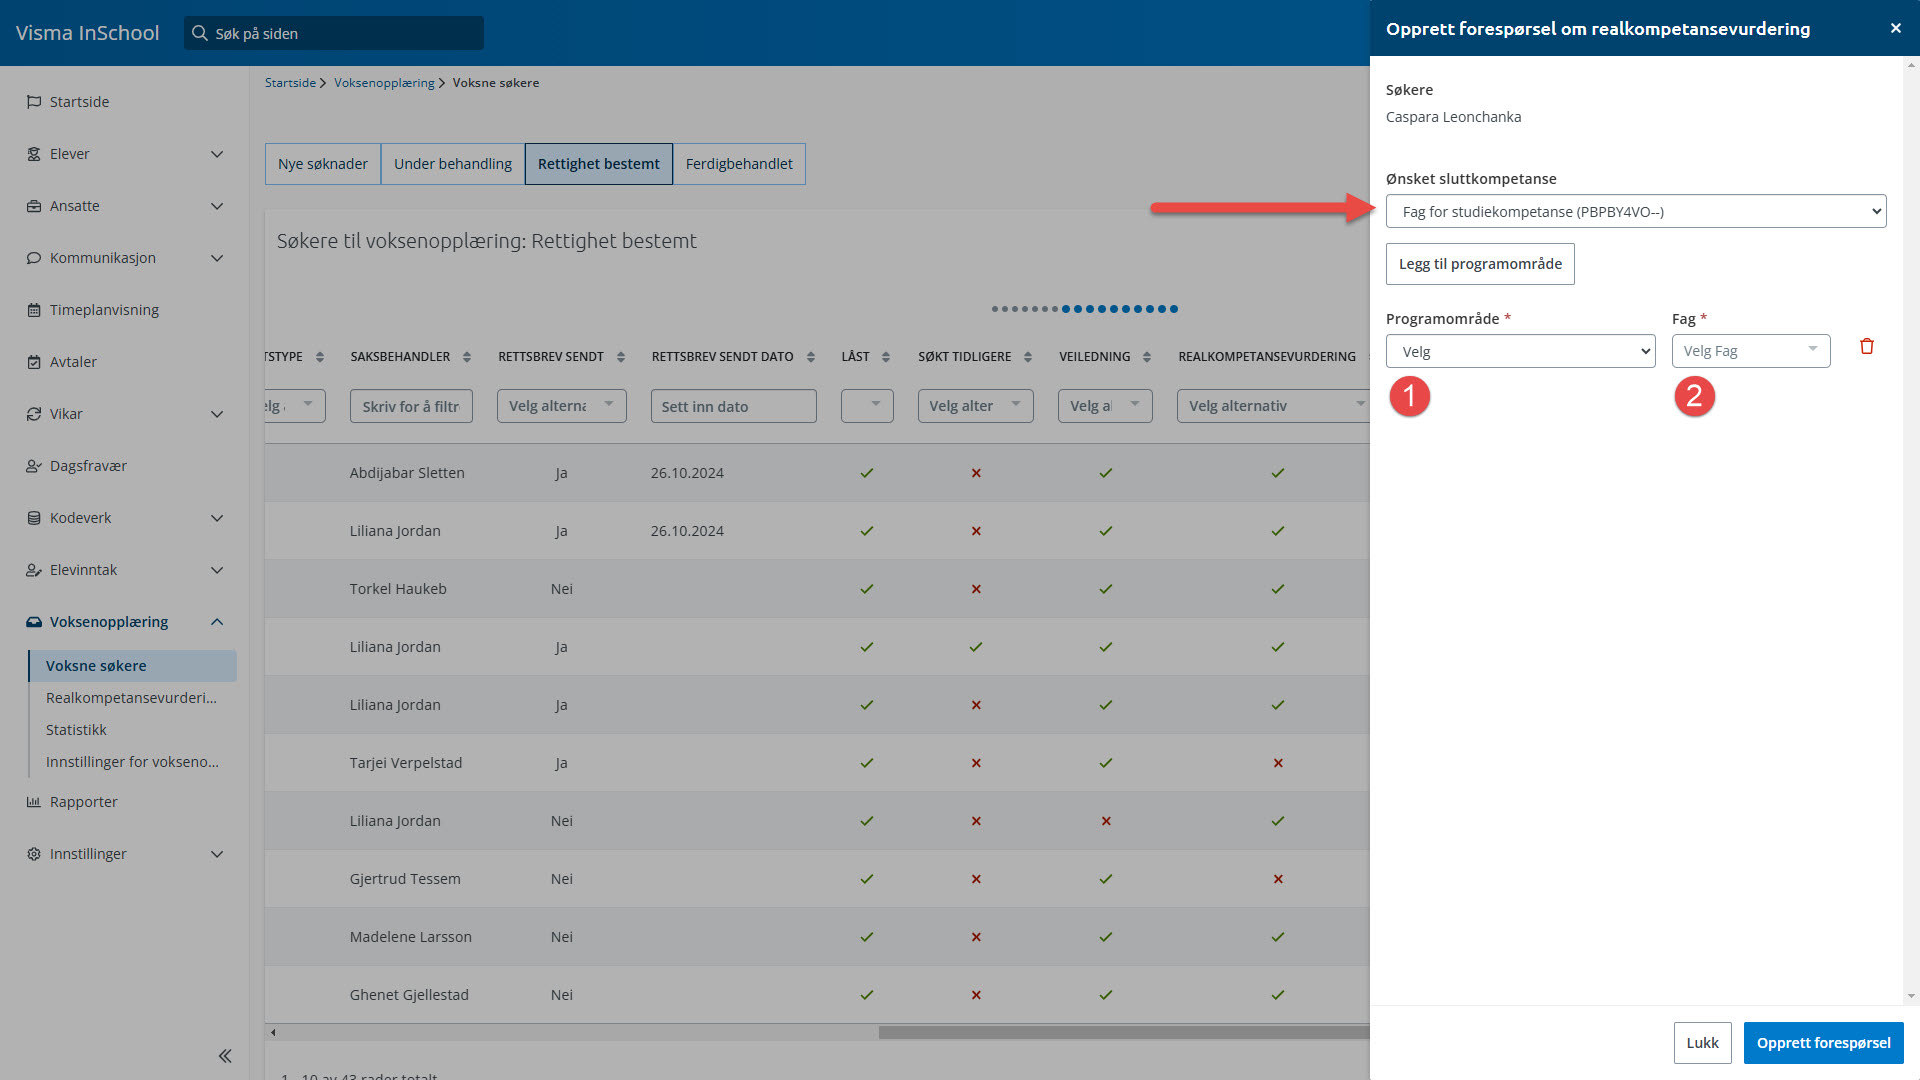Click the Visma InSchool logo

88,33
